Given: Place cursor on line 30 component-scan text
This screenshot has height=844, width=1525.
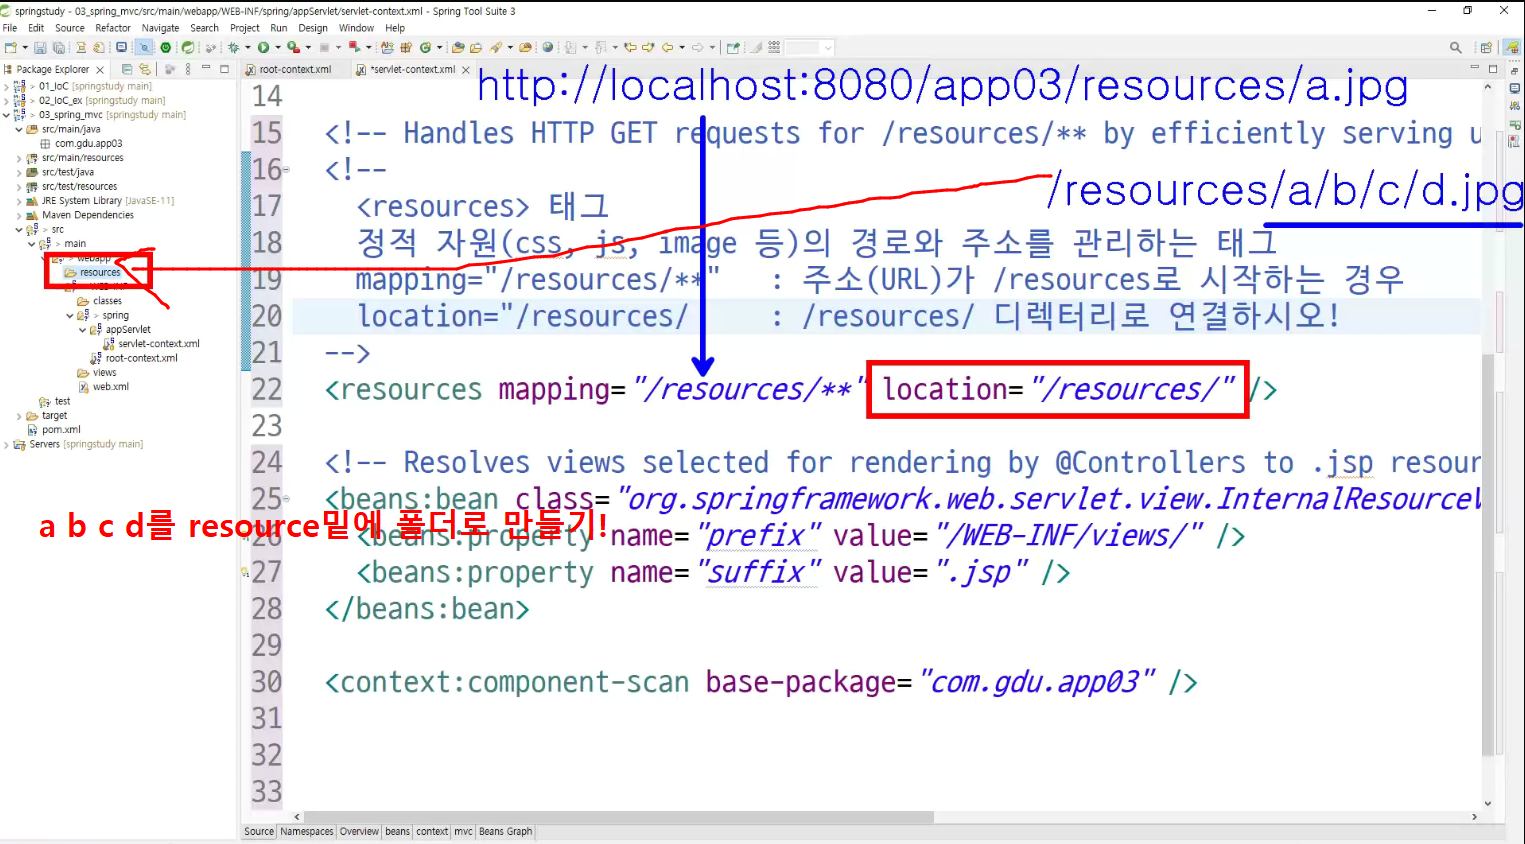Looking at the screenshot, I should point(506,683).
